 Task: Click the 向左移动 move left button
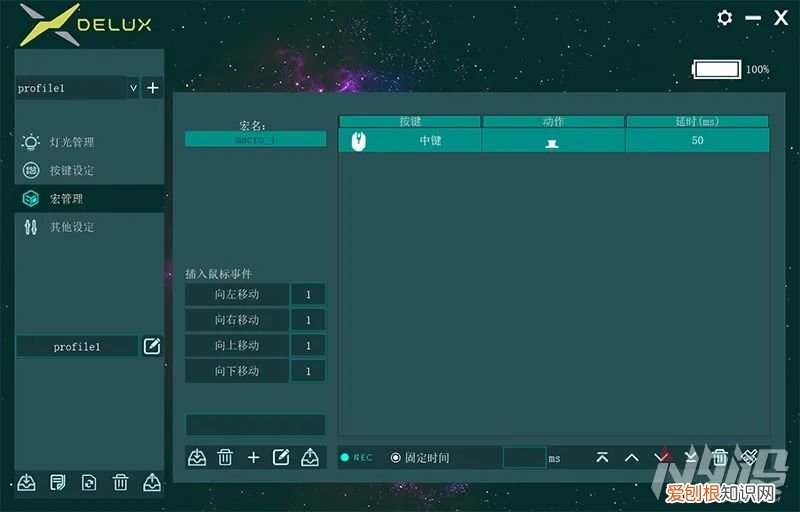point(237,294)
